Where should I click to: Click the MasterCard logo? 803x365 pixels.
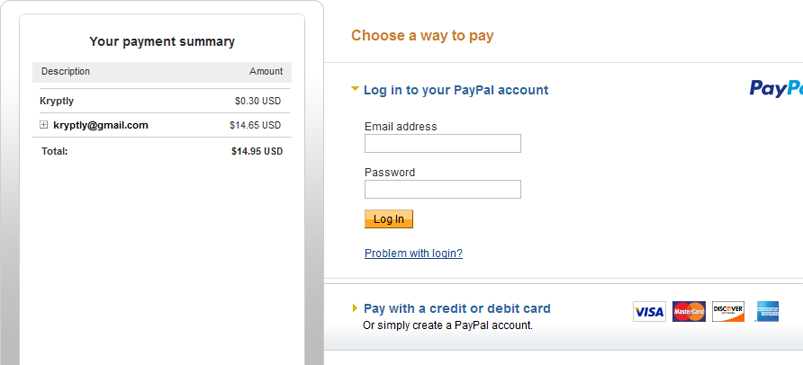click(689, 311)
